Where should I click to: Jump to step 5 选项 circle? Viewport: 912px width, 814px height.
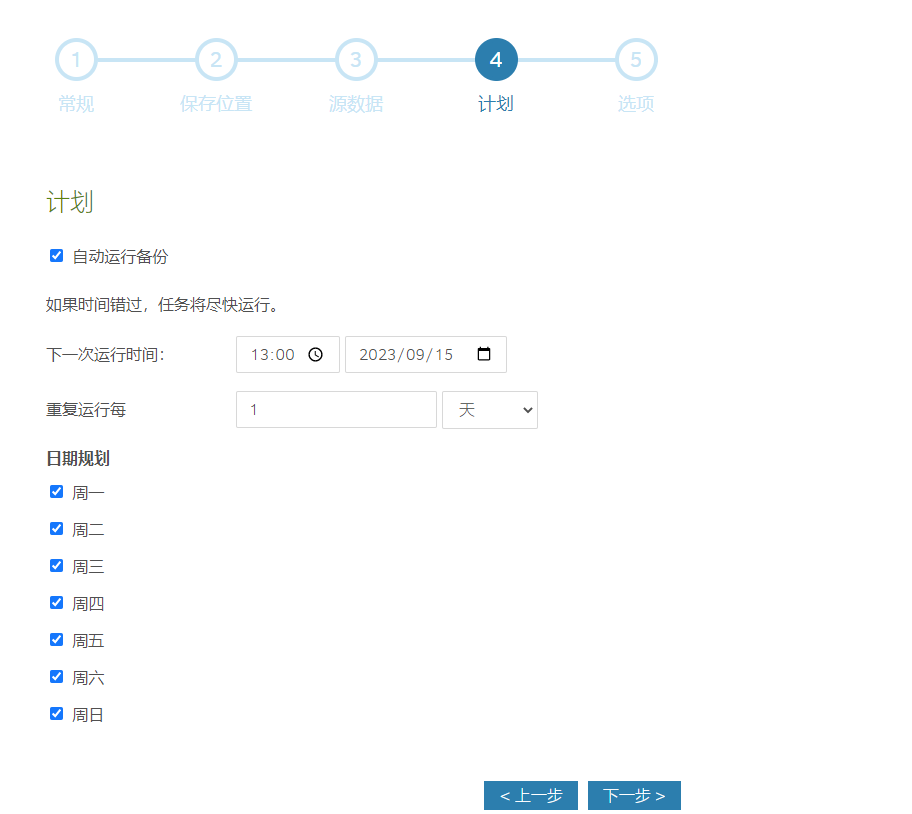click(636, 60)
